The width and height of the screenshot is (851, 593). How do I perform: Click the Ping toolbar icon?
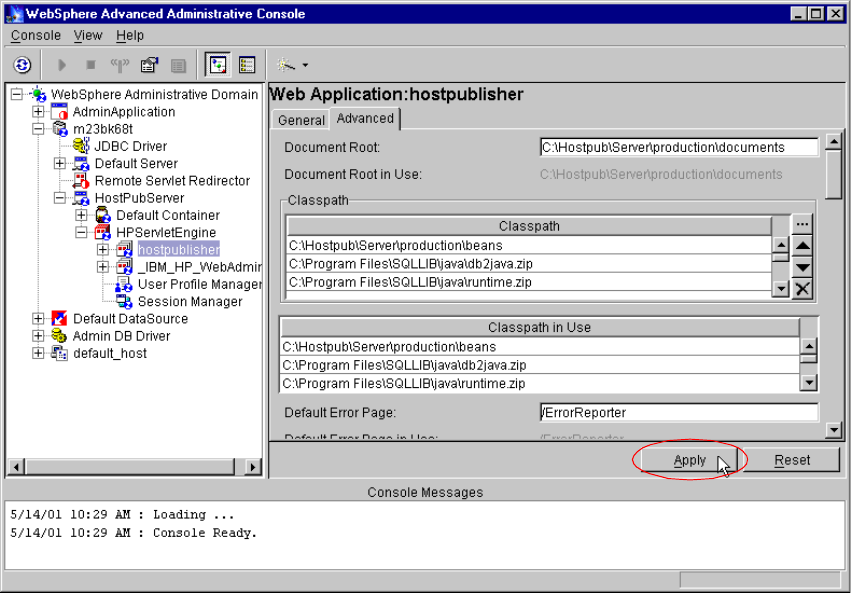tap(119, 64)
